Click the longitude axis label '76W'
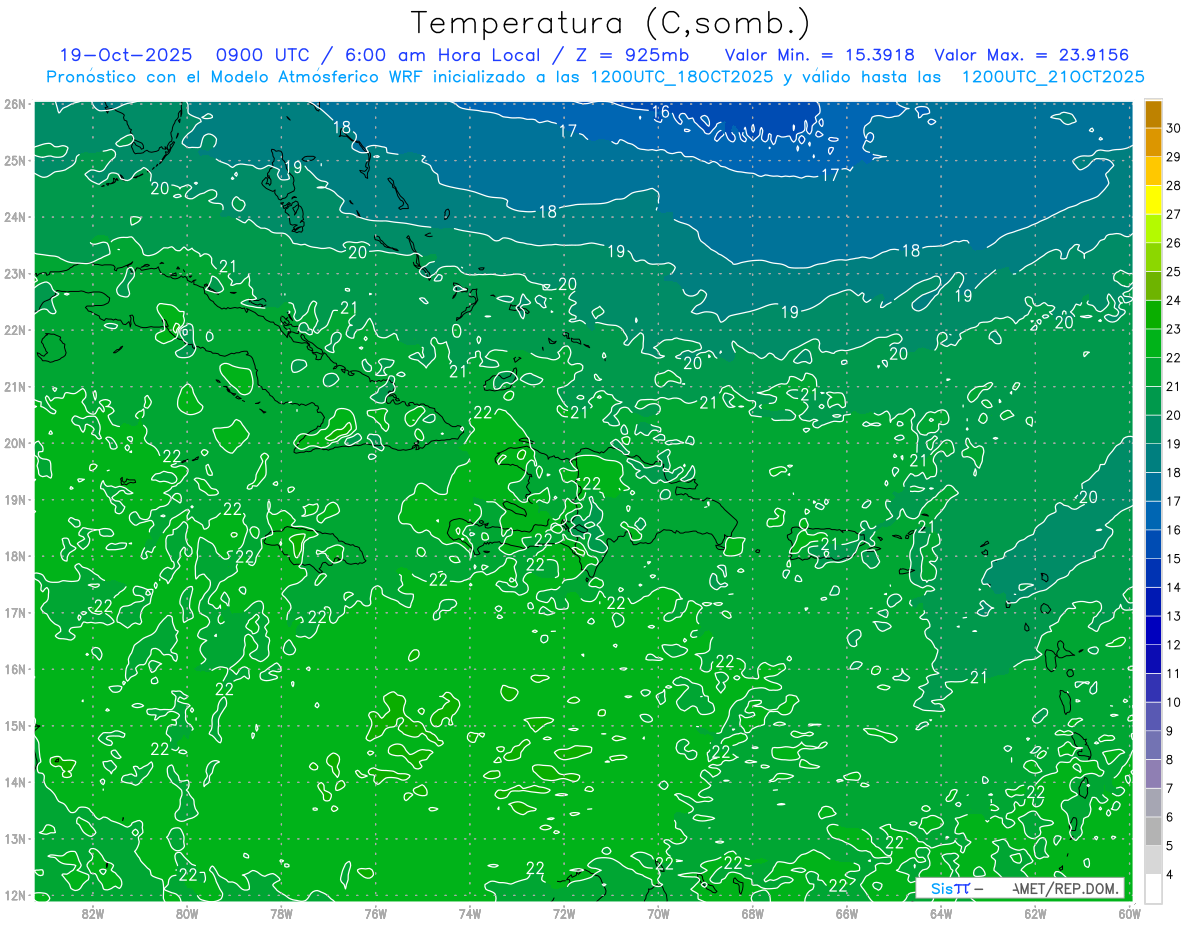This screenshot has width=1200, height=927. point(375,913)
